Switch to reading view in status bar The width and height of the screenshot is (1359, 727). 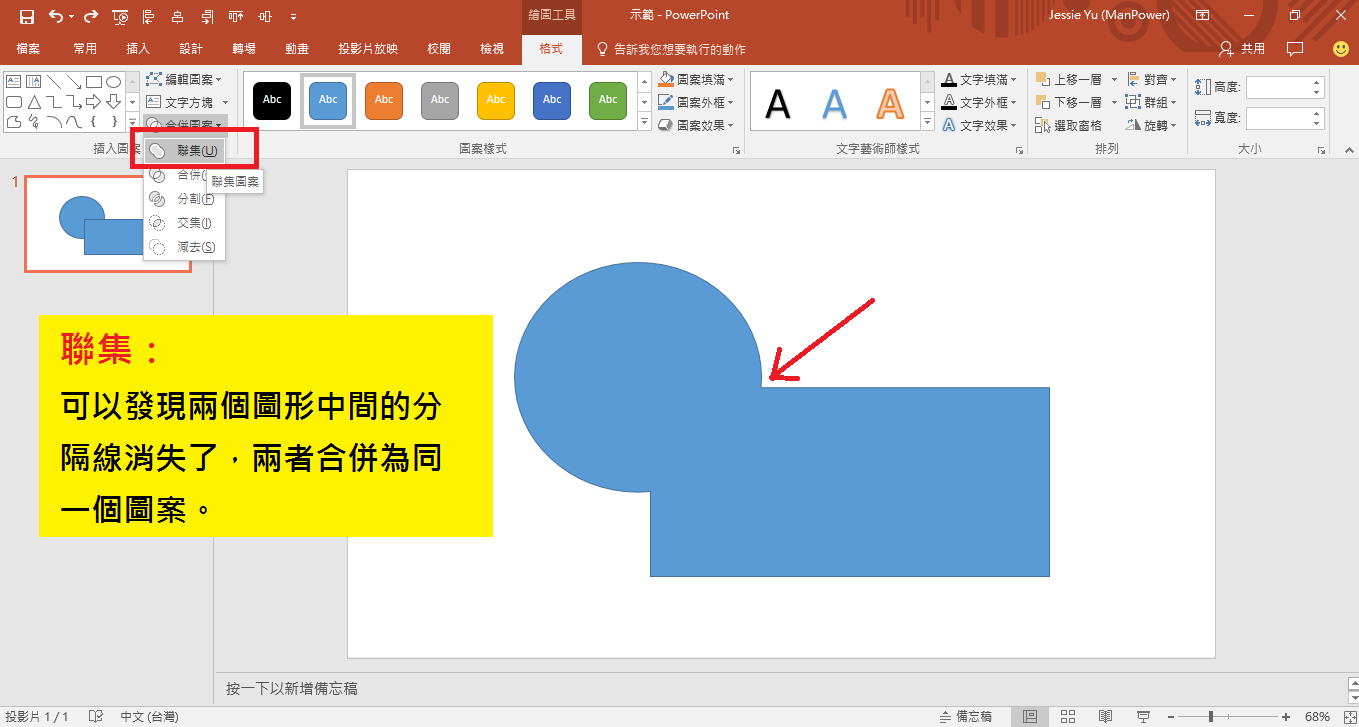pyautogui.click(x=1105, y=716)
